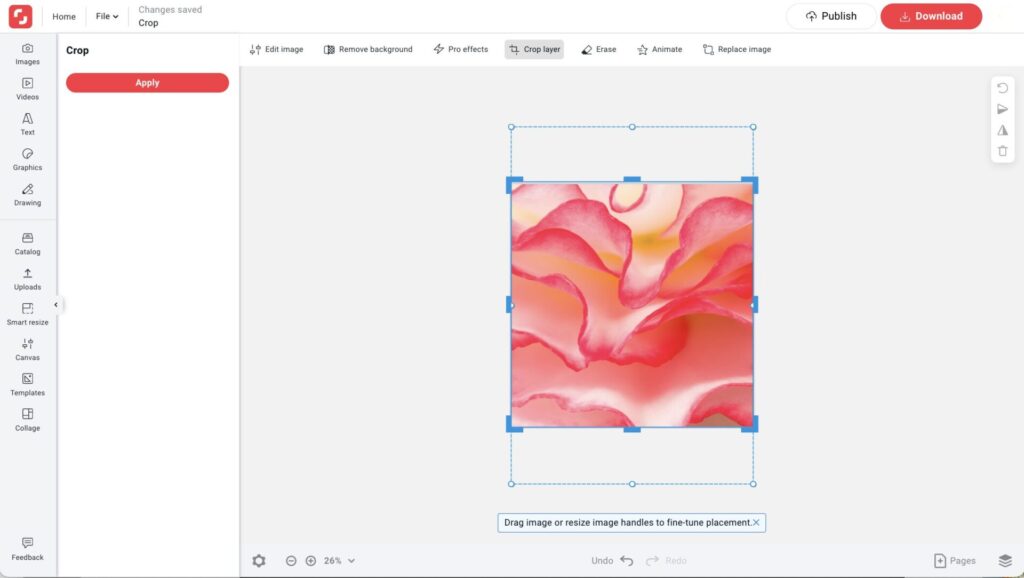
Task: Open Smart resize tool
Action: [x=27, y=314]
